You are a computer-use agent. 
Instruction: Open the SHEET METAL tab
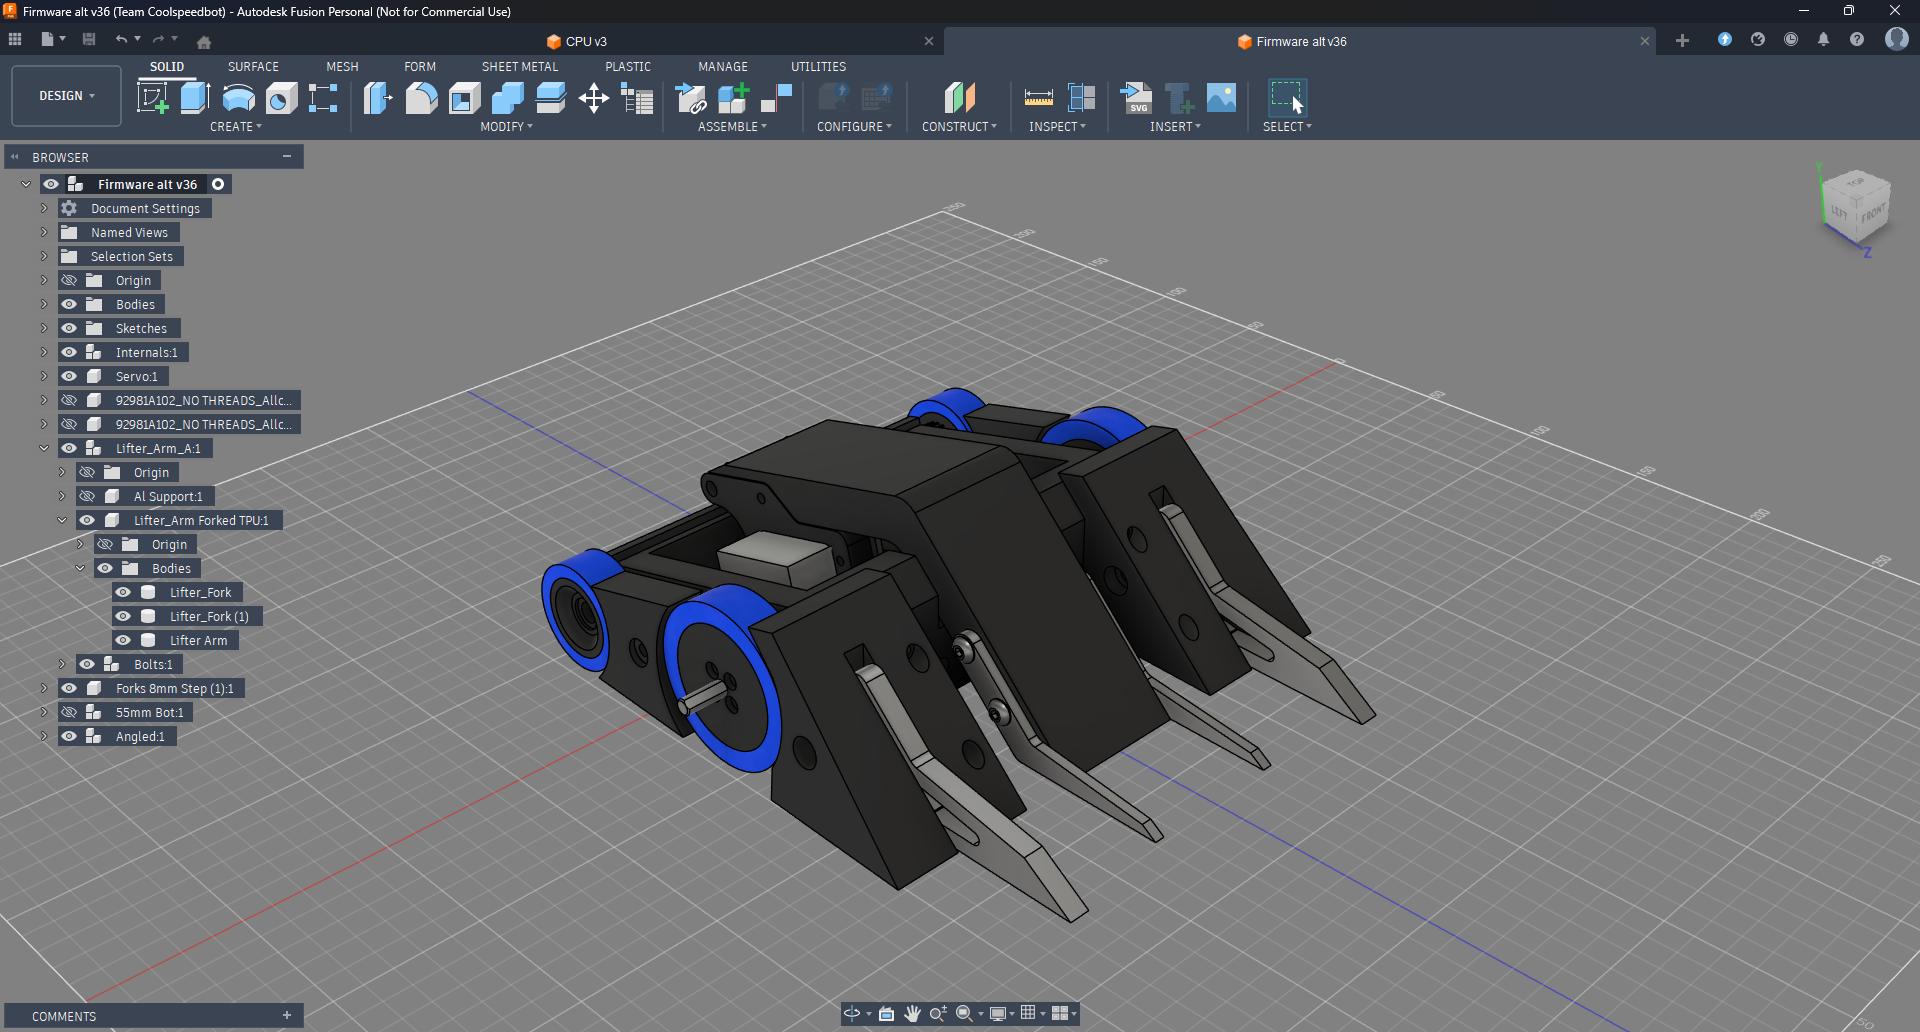click(519, 67)
